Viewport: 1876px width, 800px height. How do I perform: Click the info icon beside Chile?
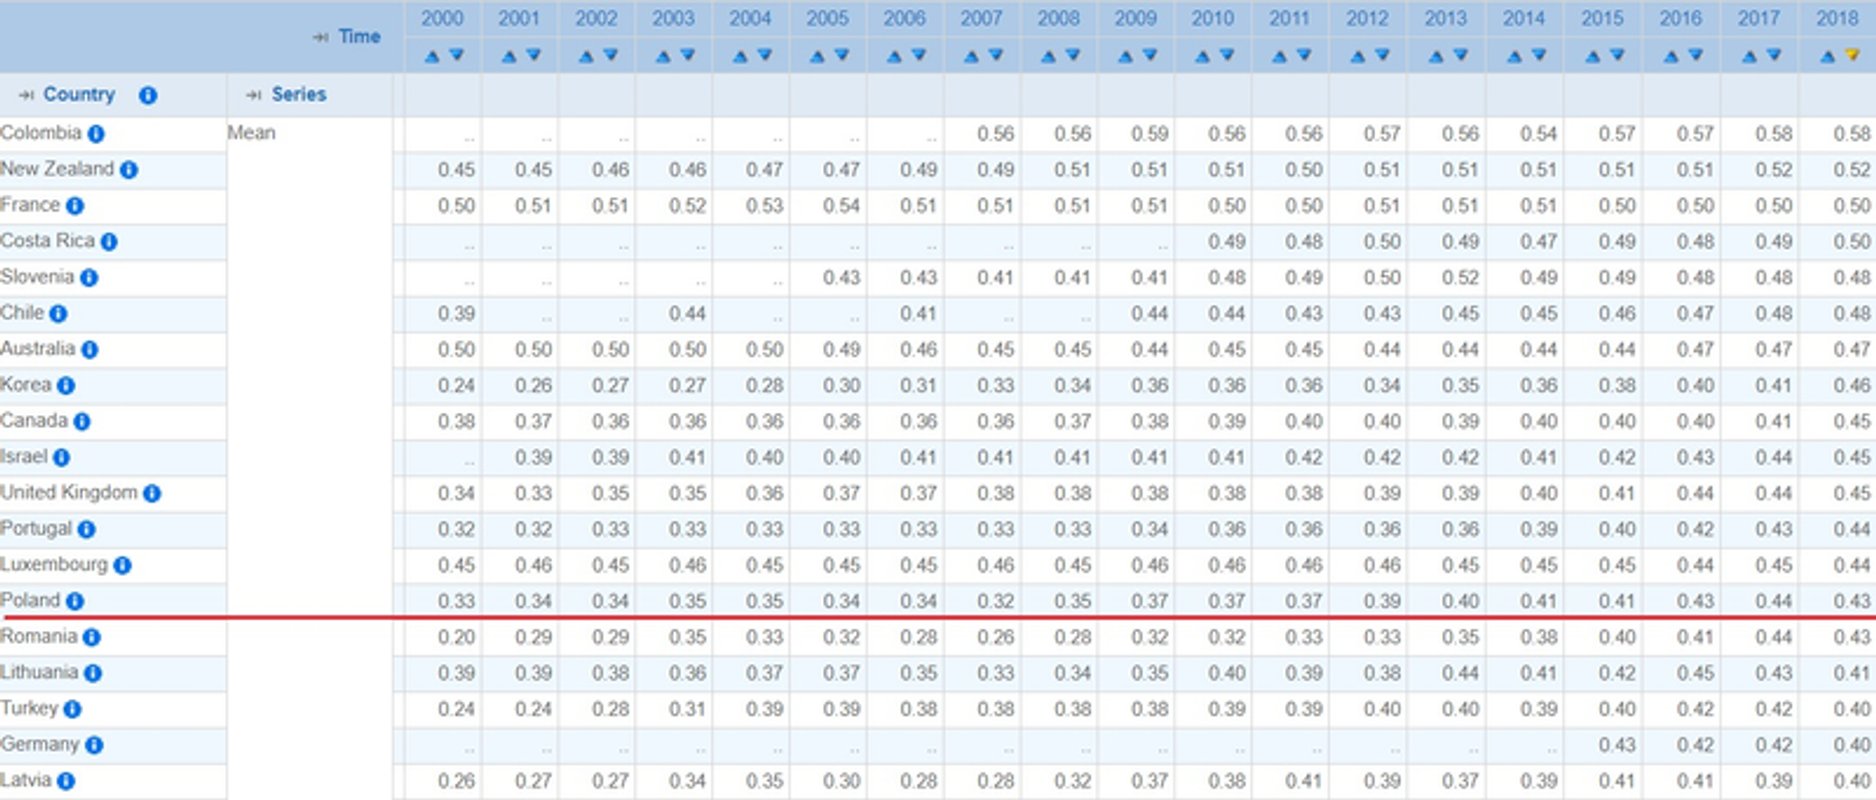pyautogui.click(x=58, y=314)
